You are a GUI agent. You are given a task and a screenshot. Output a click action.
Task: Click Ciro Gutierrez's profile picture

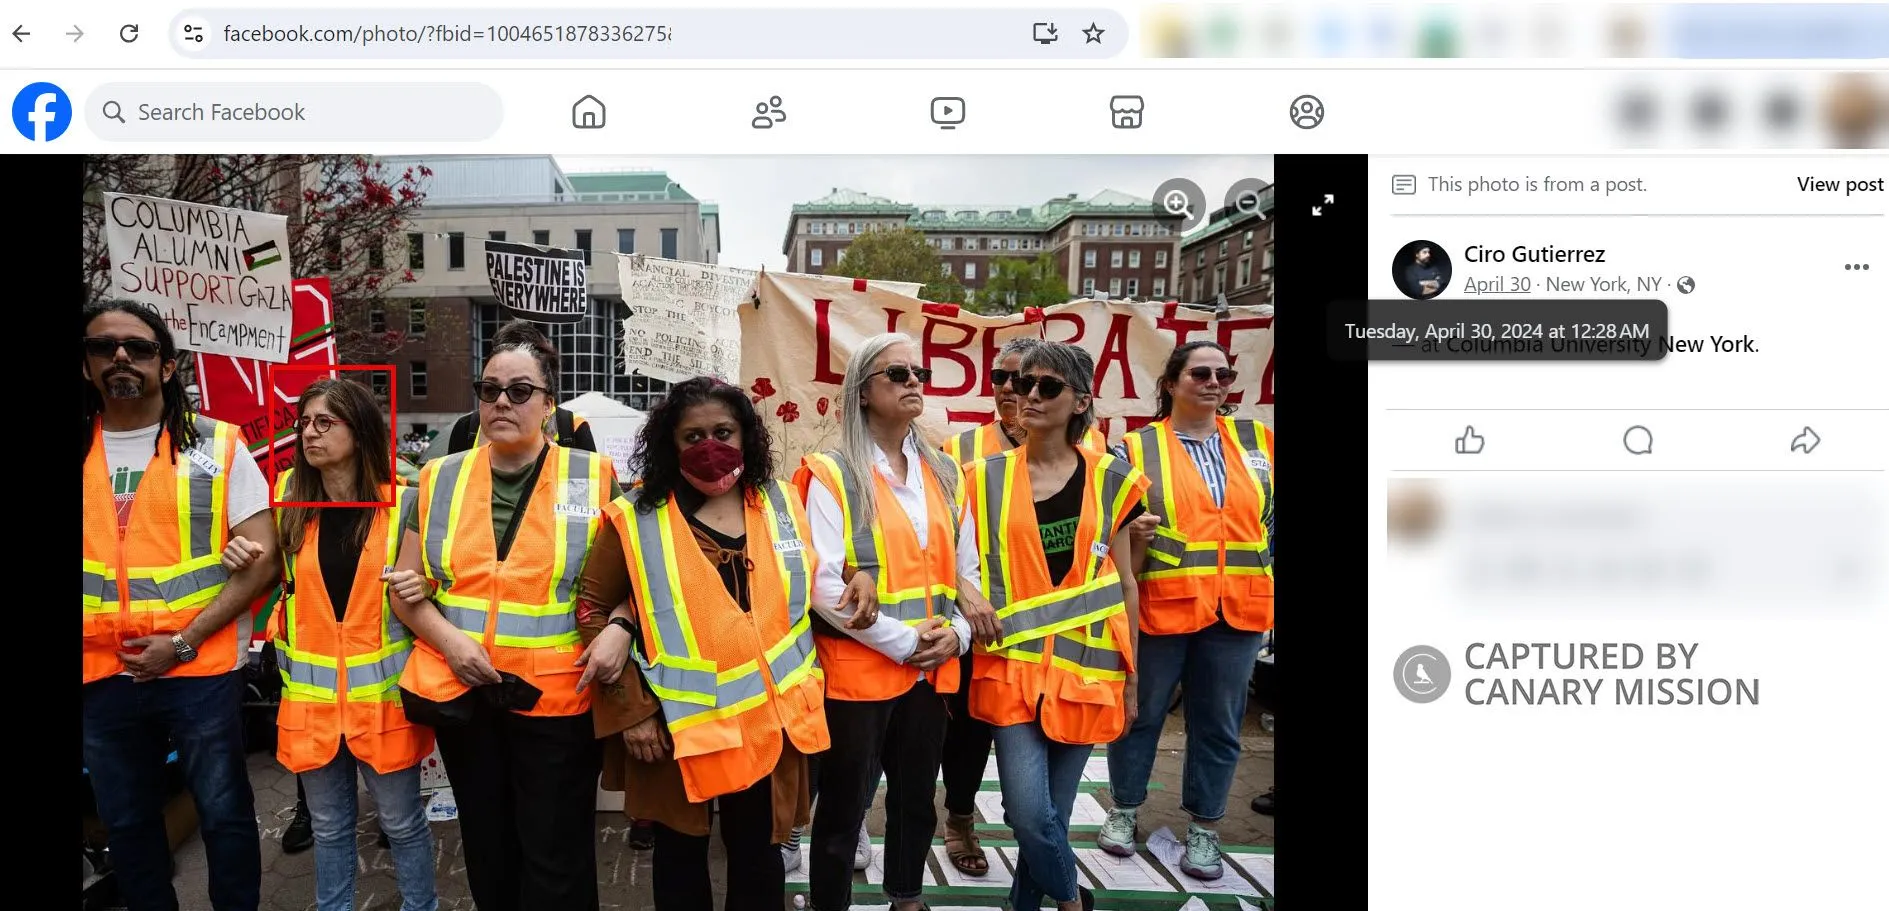point(1421,269)
